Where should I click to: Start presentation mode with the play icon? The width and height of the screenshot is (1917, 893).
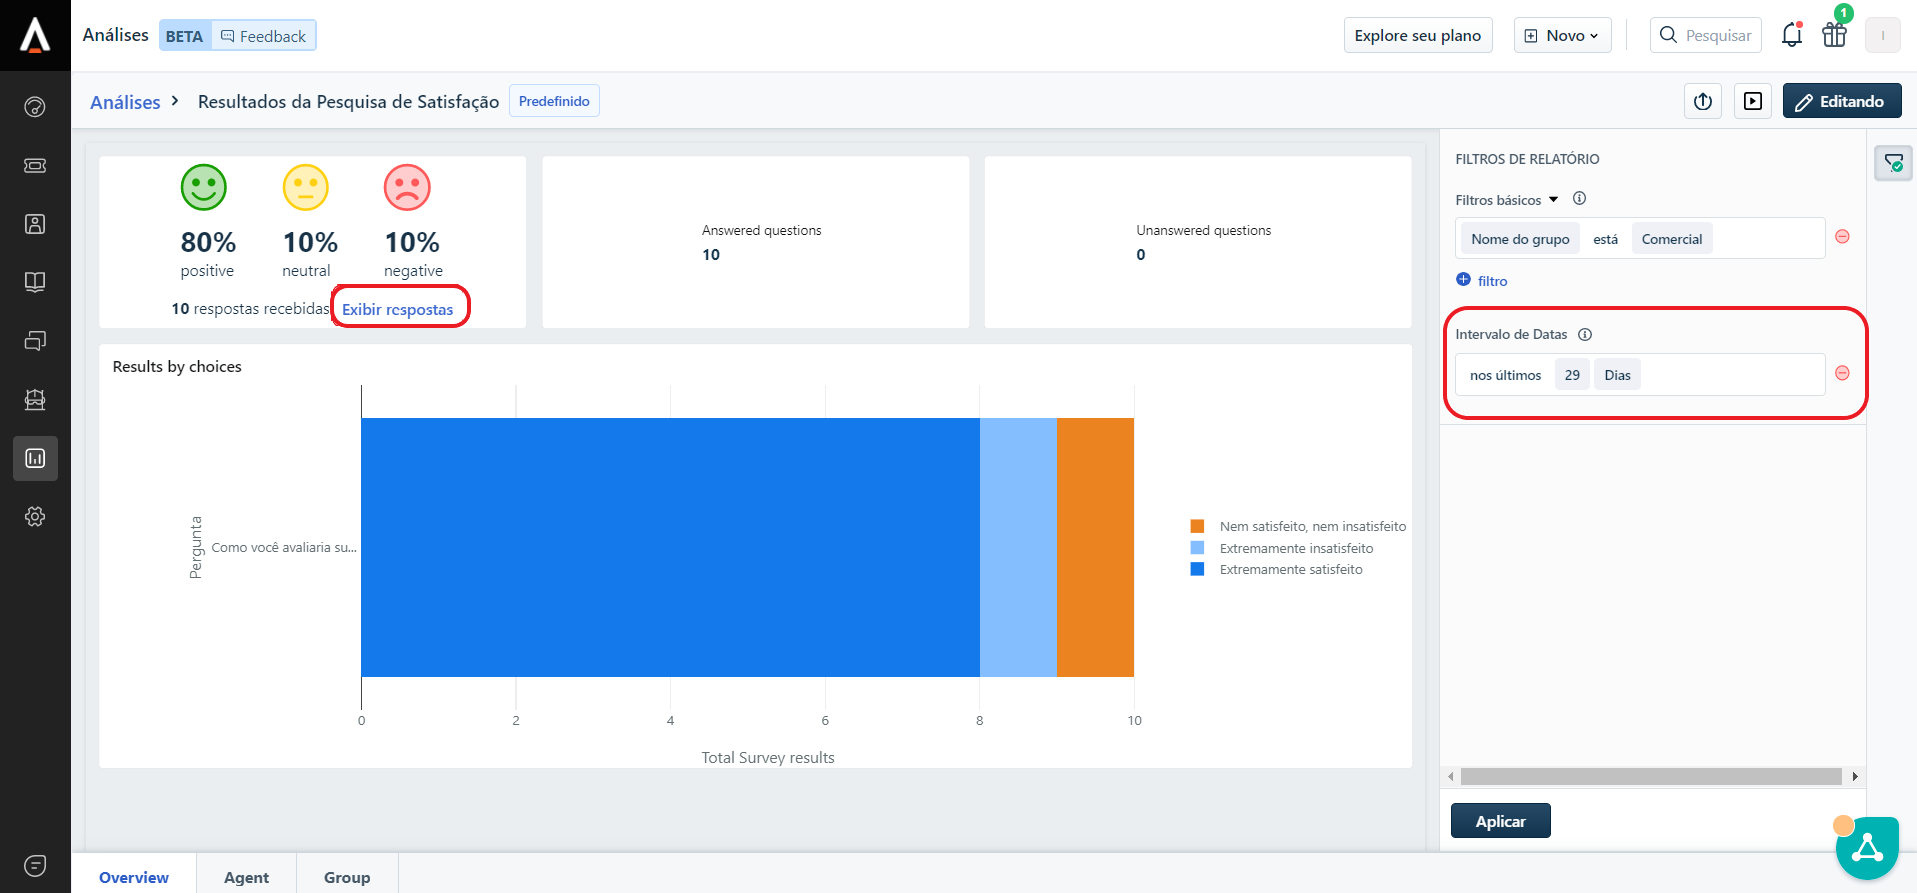pos(1752,101)
